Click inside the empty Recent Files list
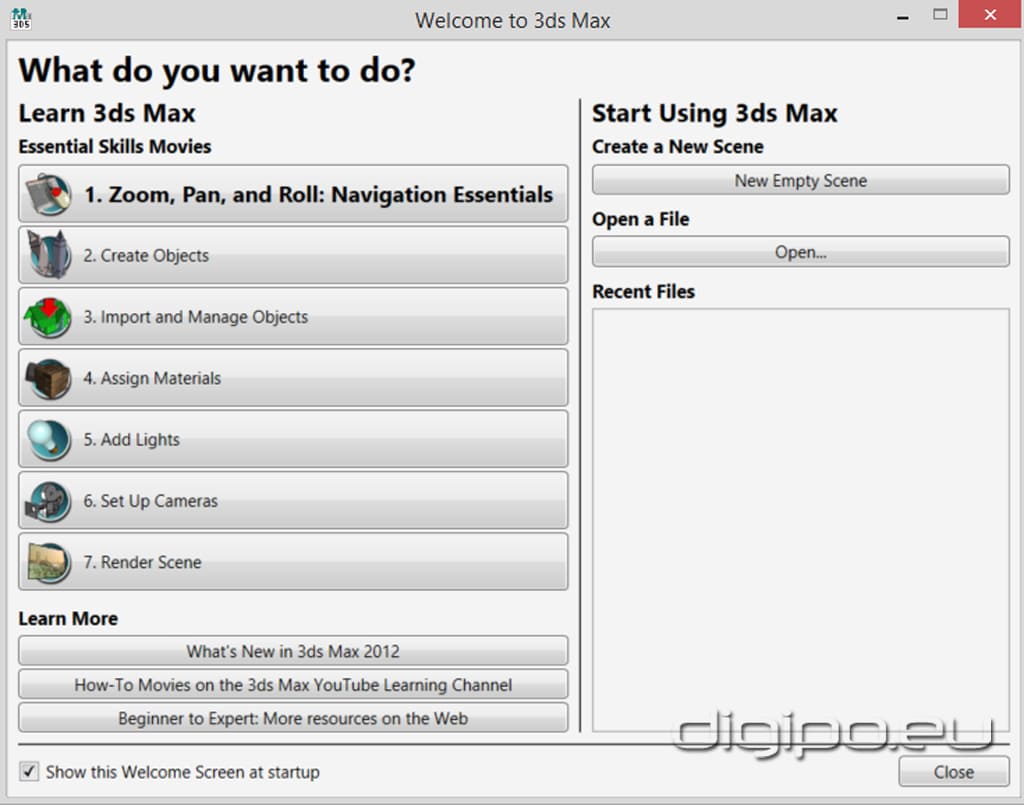Image resolution: width=1024 pixels, height=805 pixels. tap(800, 520)
